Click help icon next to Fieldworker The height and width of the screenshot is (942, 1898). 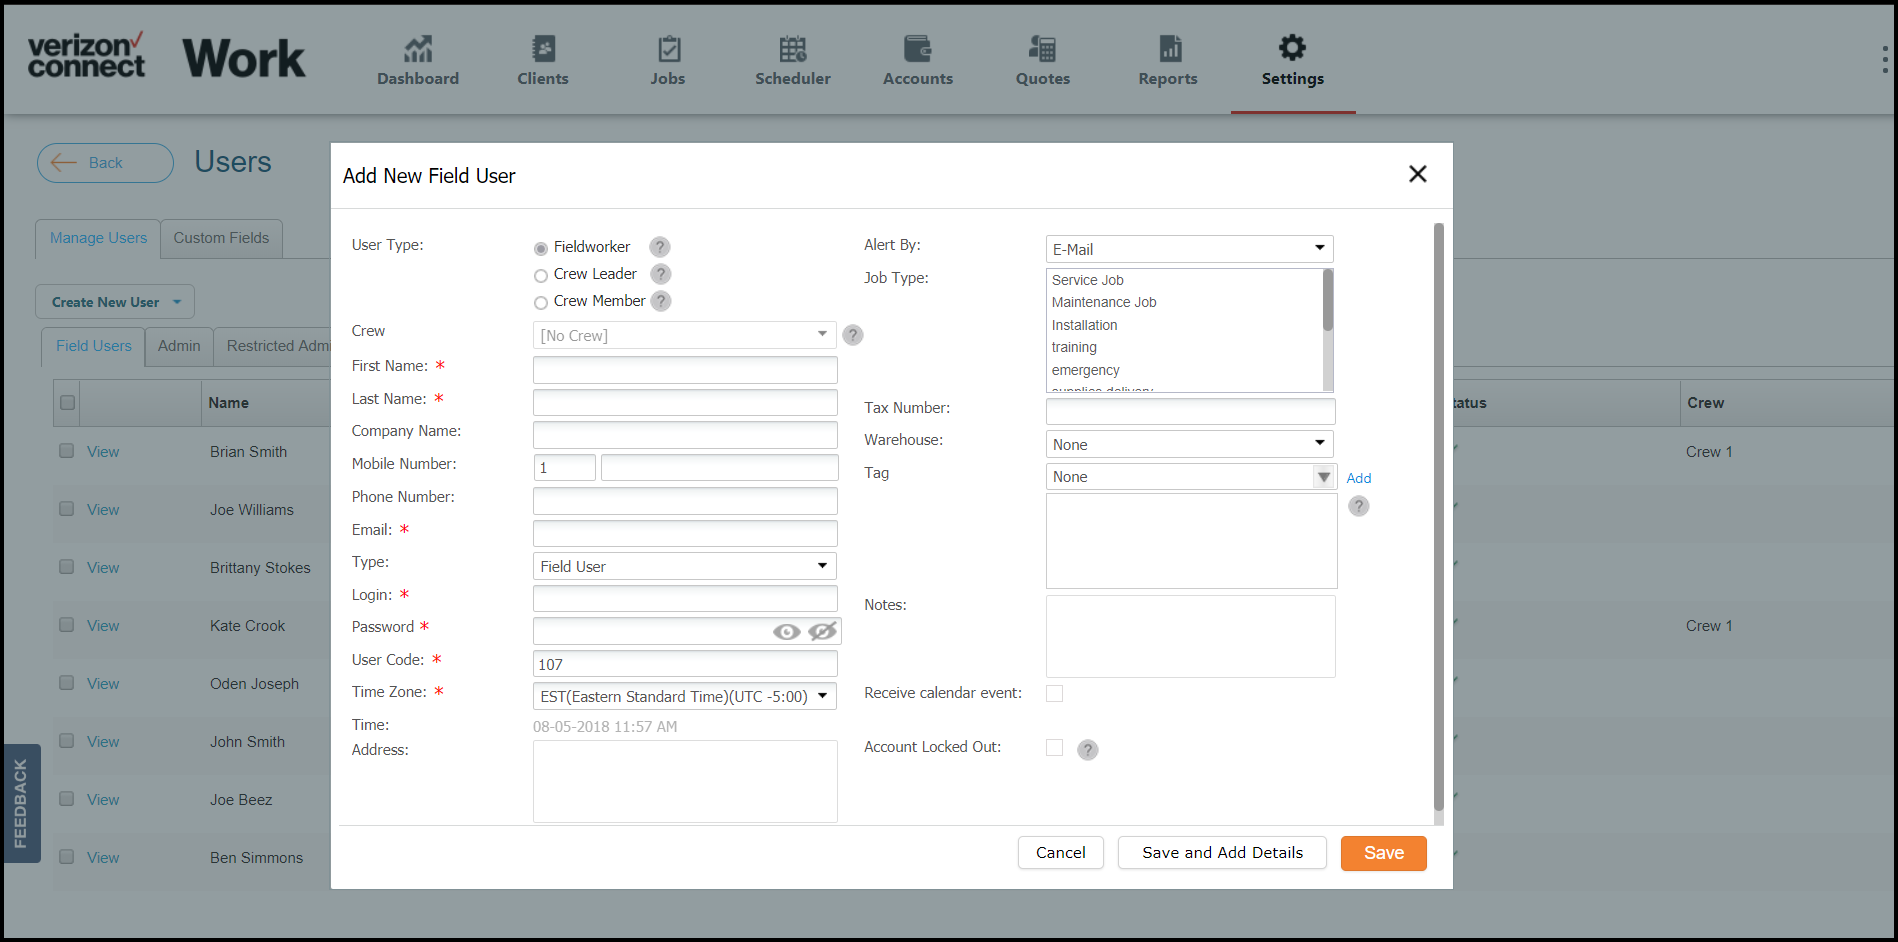(659, 247)
